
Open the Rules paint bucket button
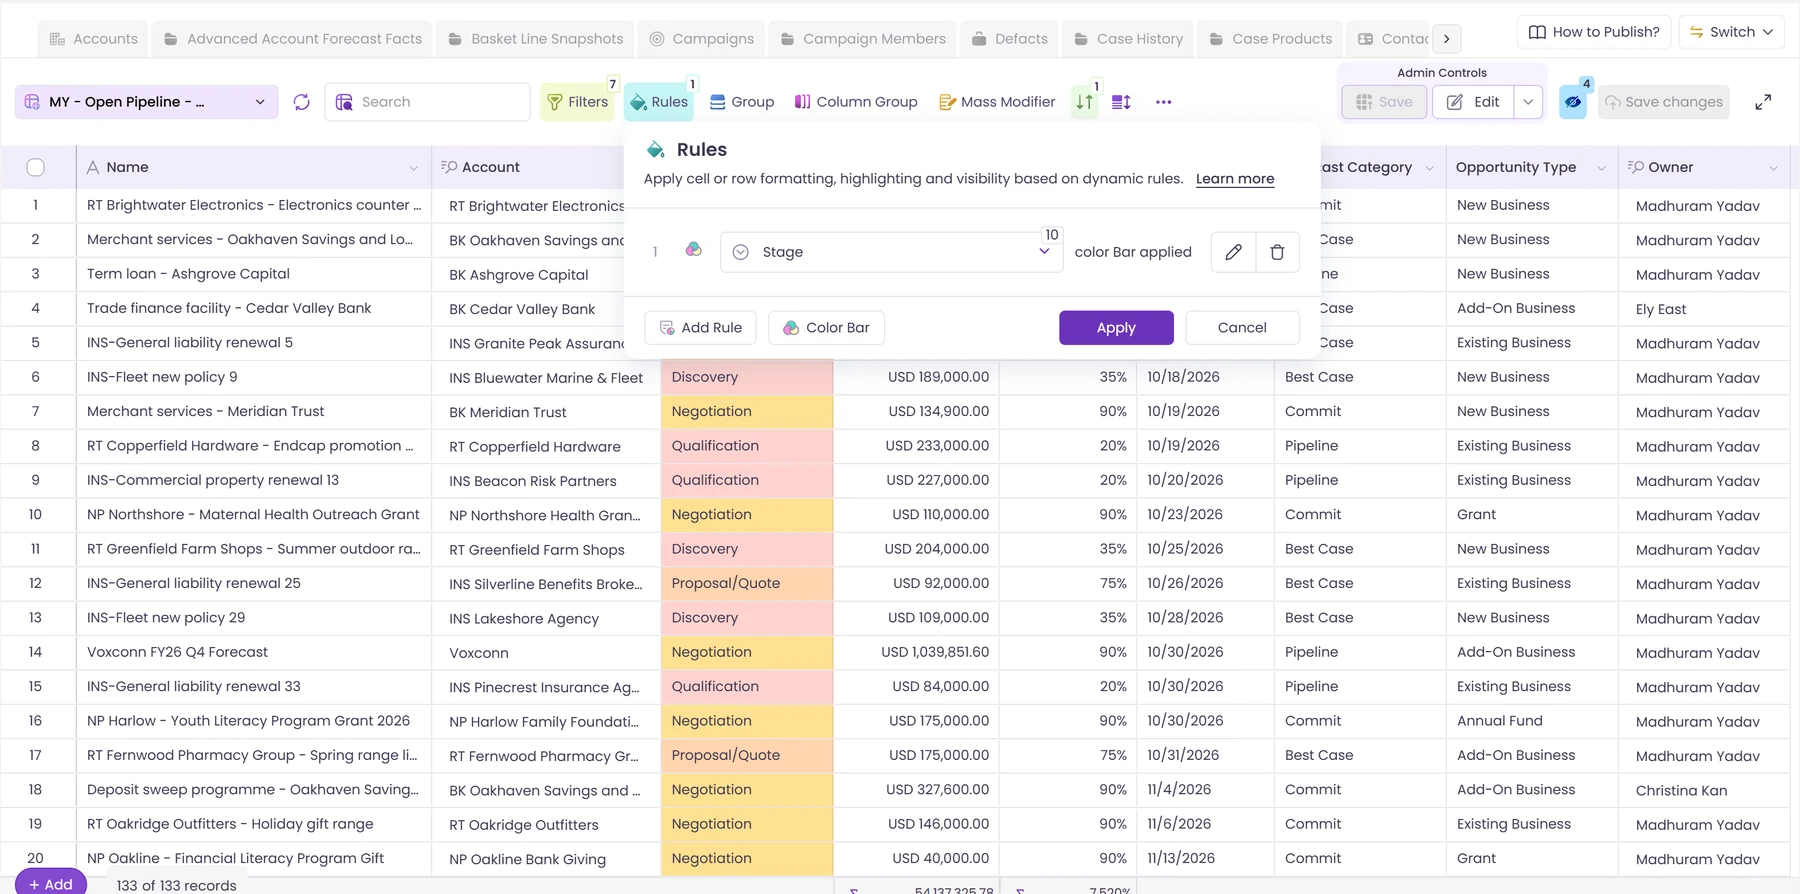[659, 102]
